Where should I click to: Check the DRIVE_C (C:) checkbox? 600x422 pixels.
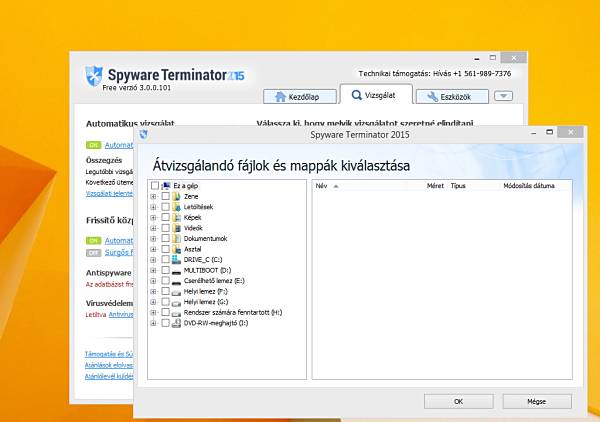click(165, 259)
